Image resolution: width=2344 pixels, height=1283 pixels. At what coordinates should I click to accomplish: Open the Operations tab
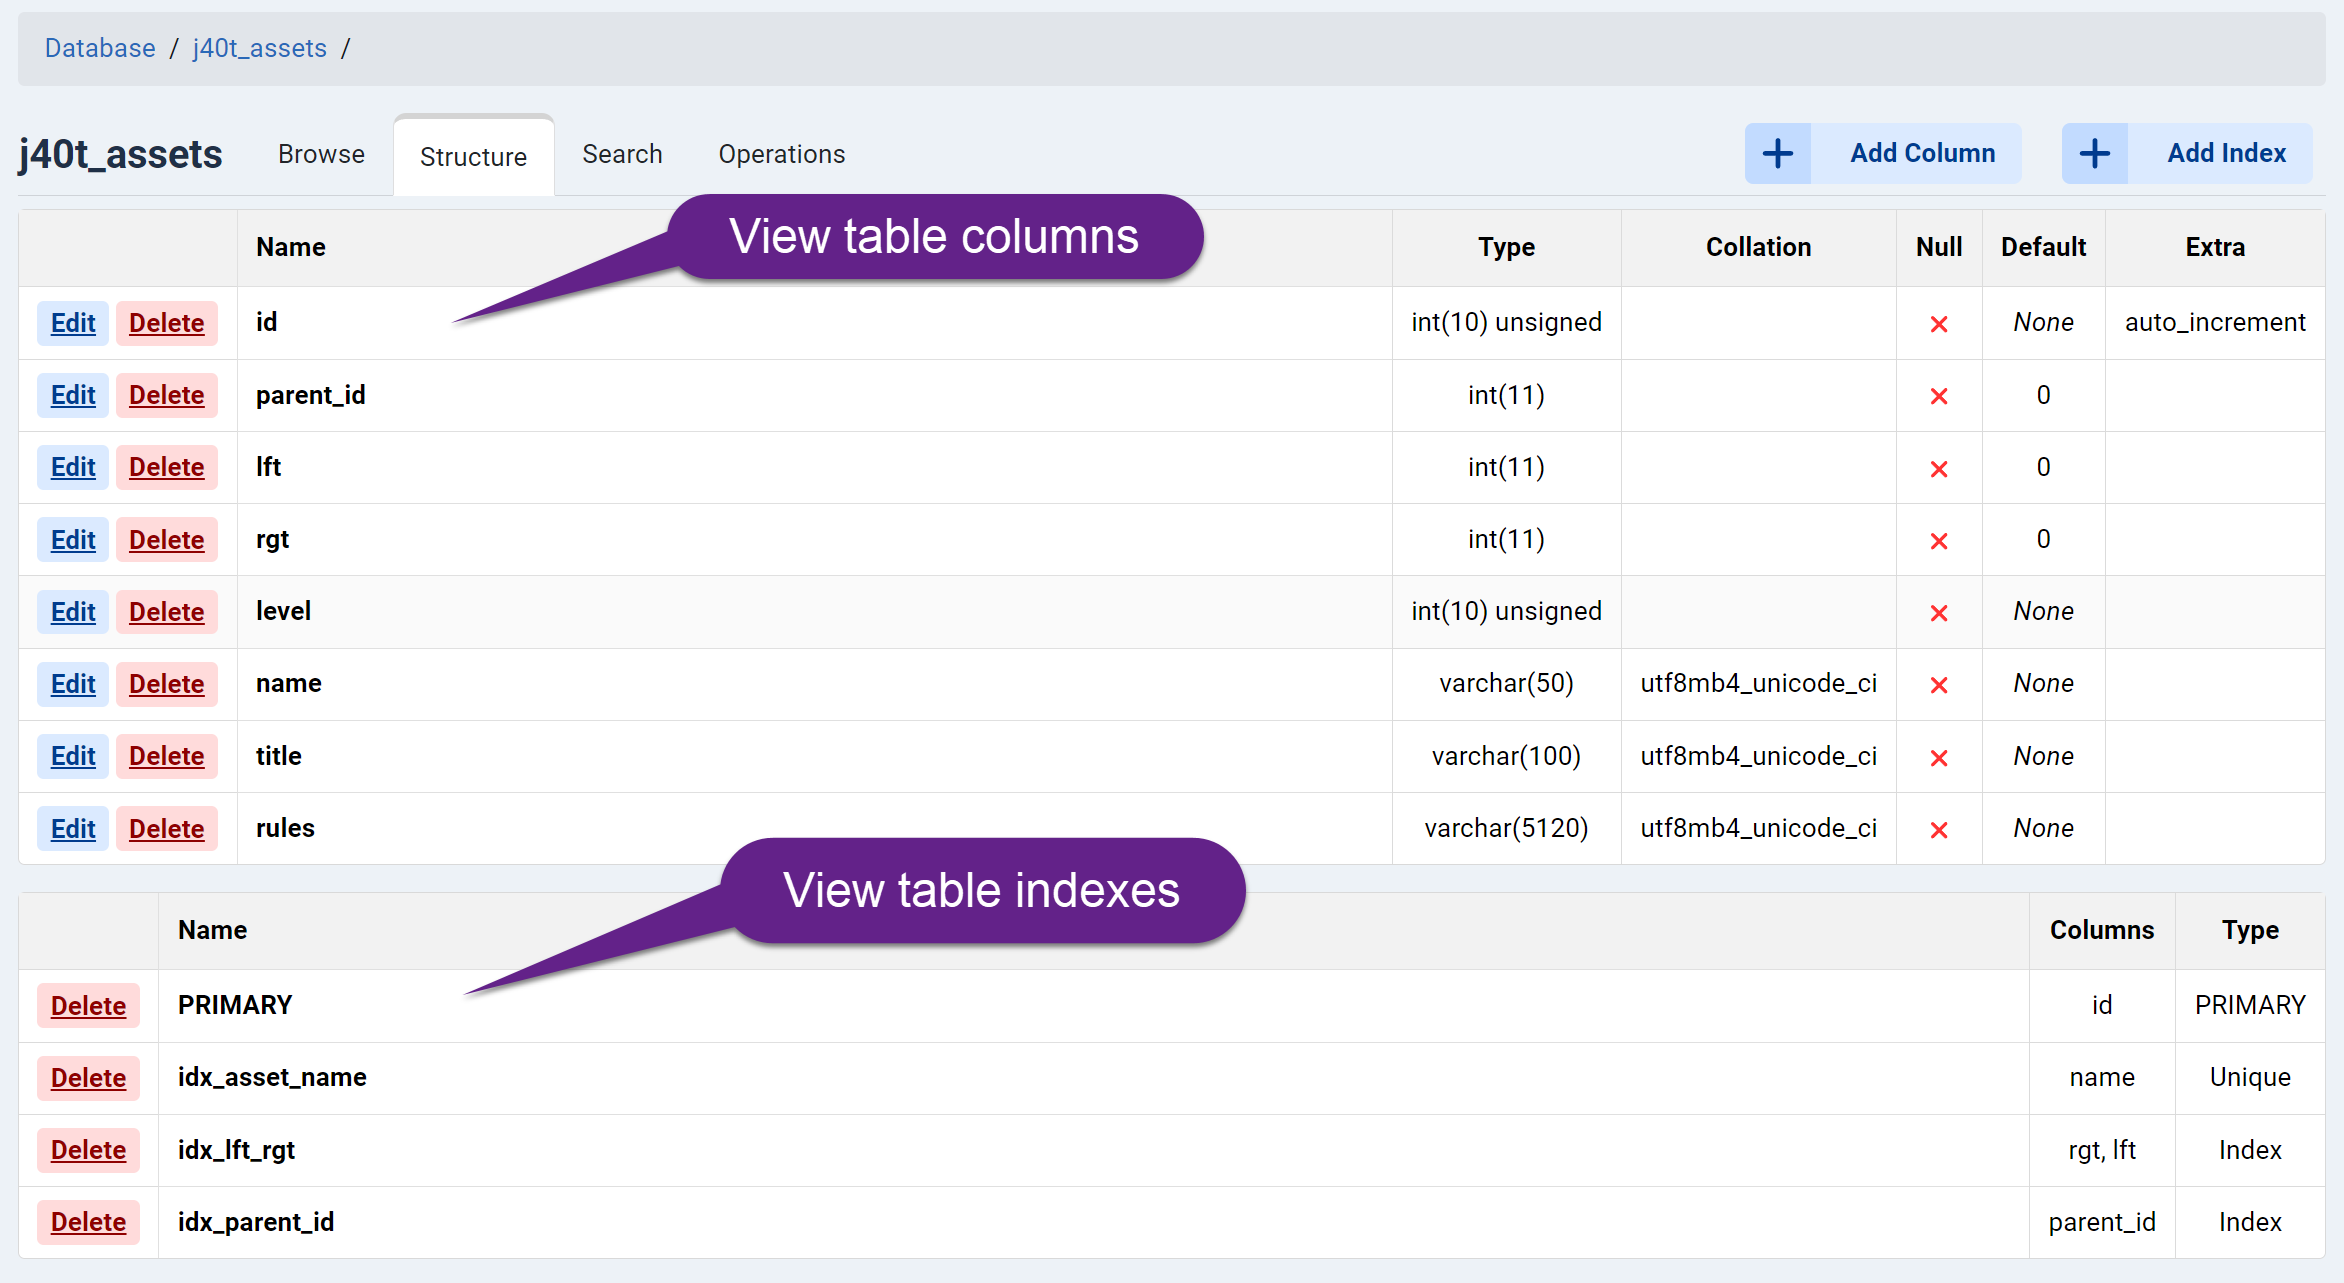click(x=781, y=155)
